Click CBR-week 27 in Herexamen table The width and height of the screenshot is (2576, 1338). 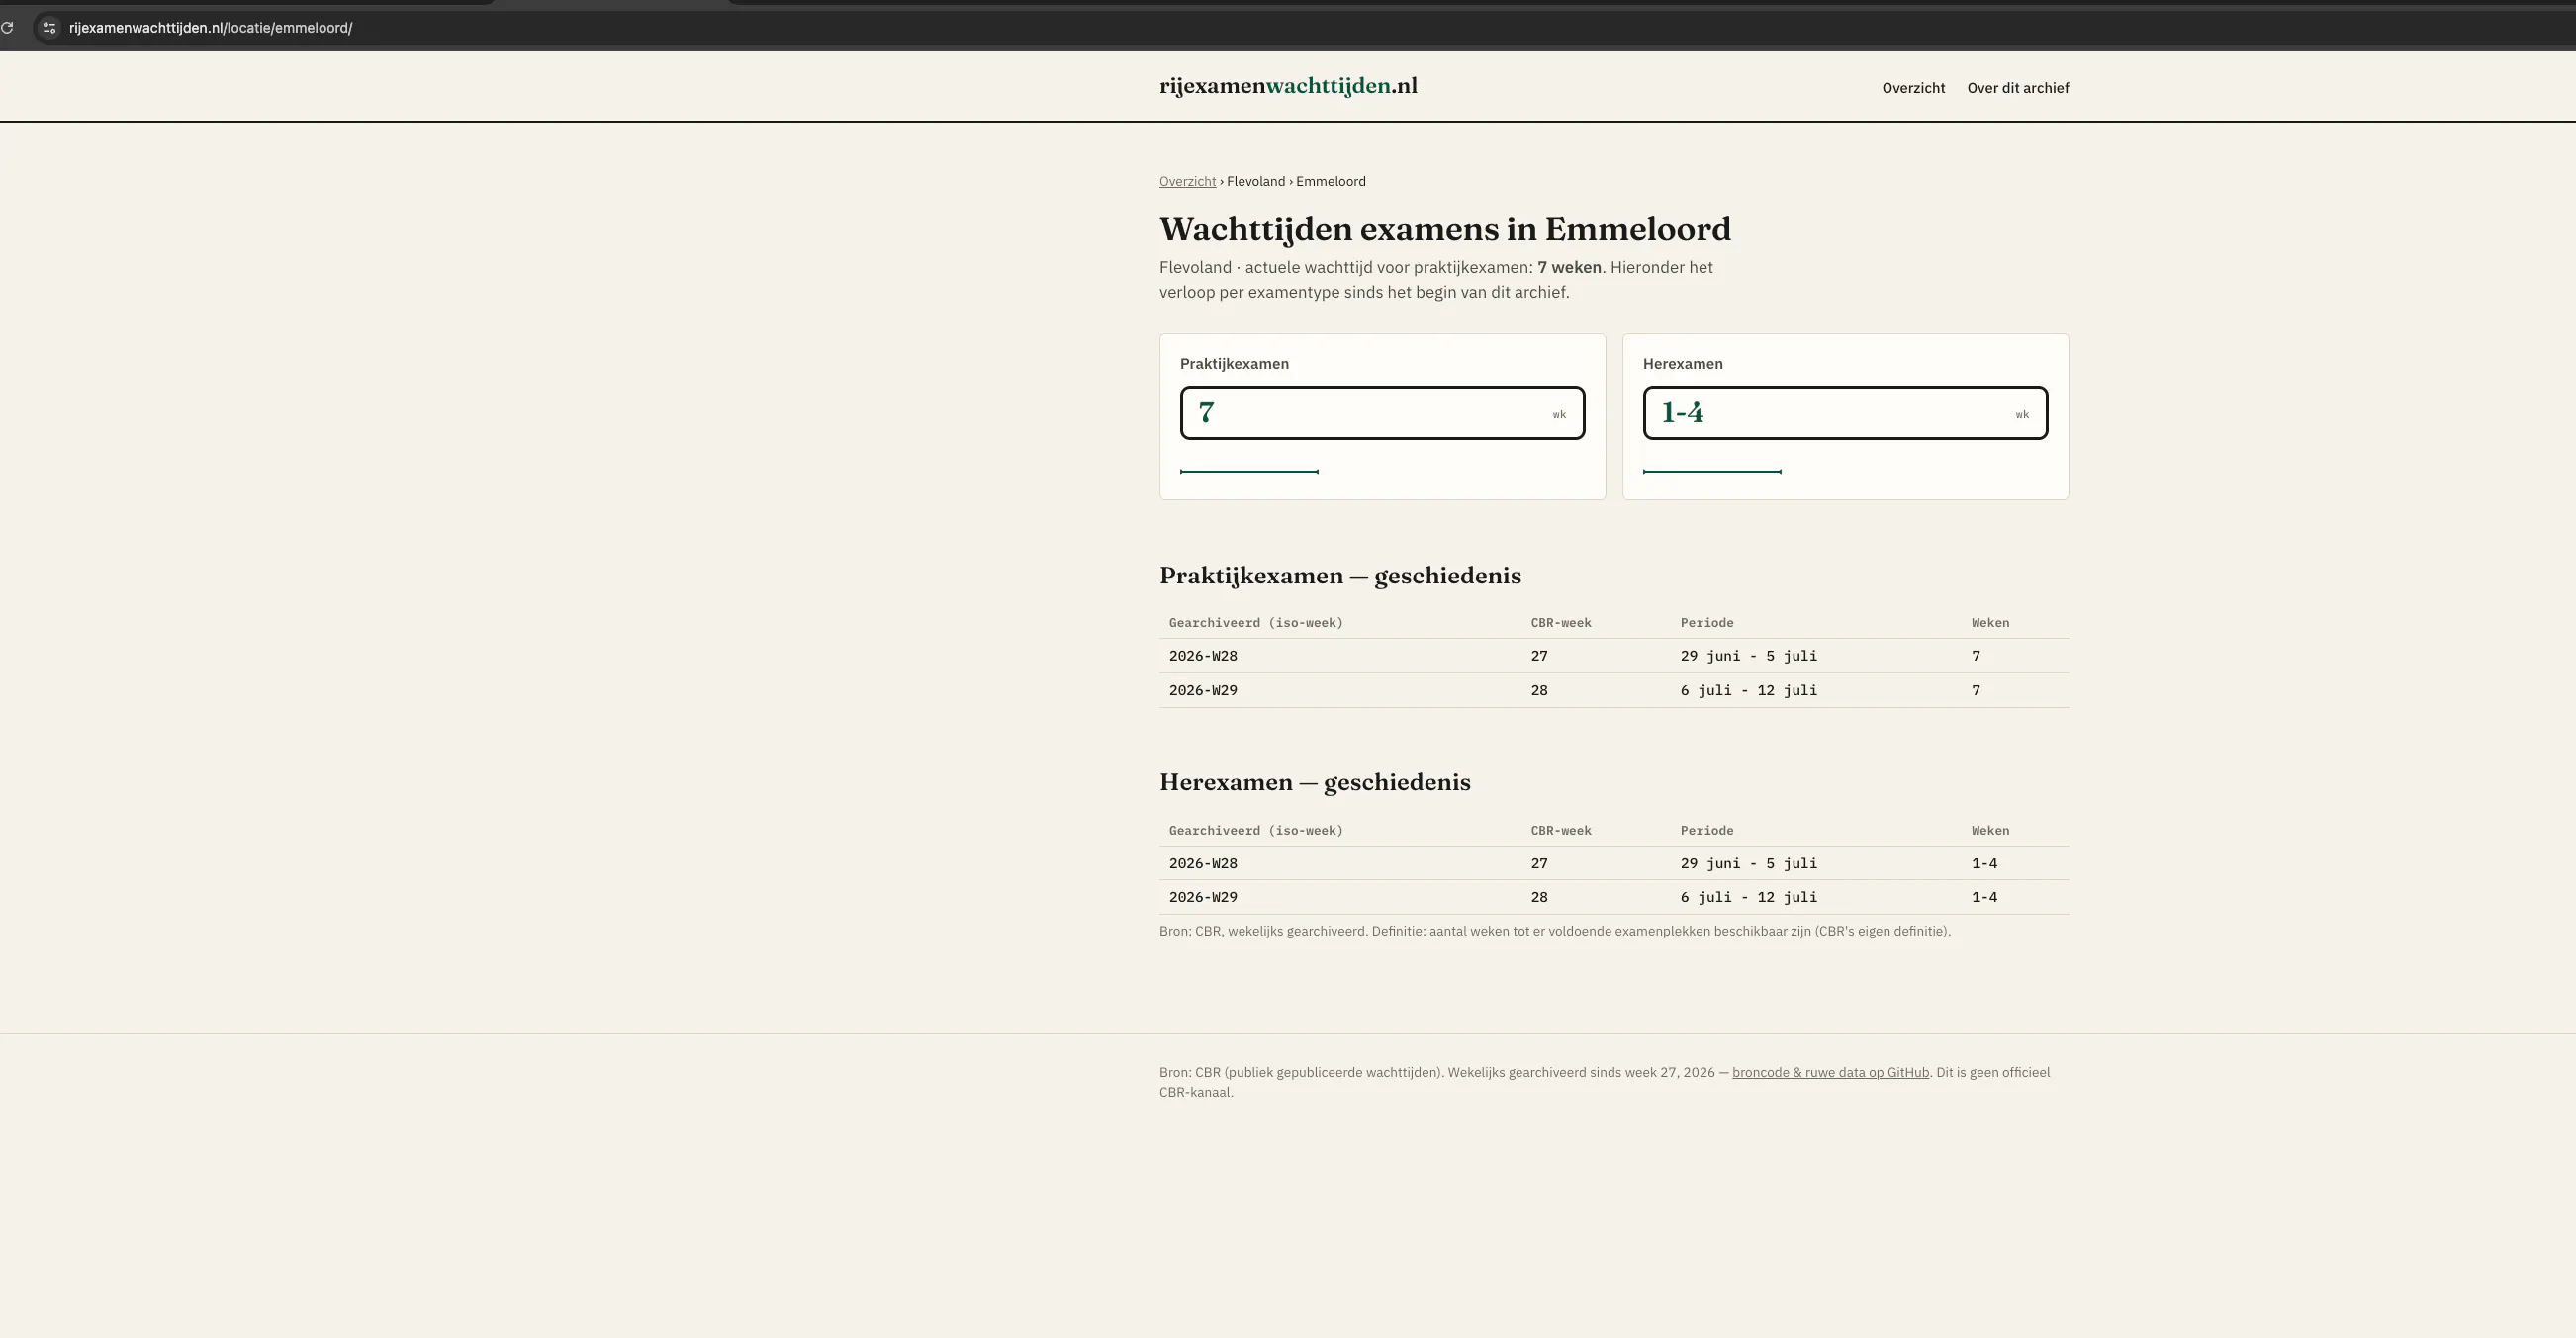click(x=1539, y=863)
